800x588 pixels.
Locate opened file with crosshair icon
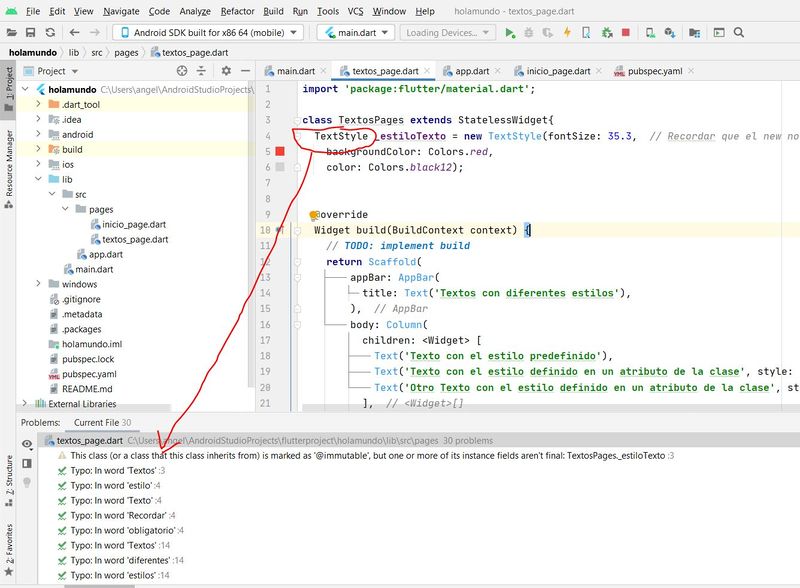pyautogui.click(x=182, y=71)
